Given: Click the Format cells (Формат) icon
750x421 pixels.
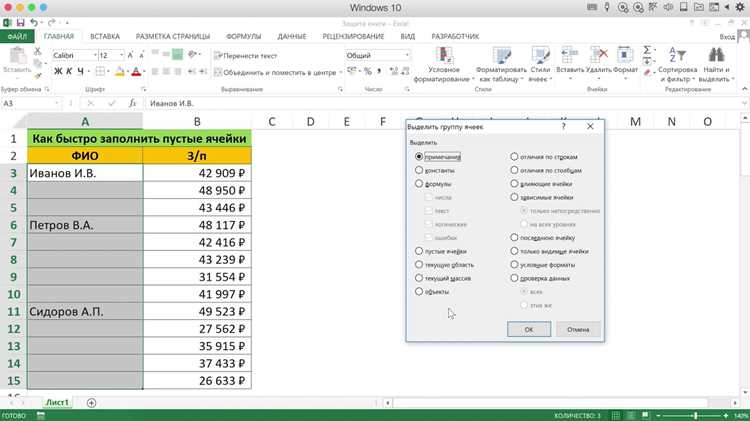Looking at the screenshot, I should coord(624,55).
